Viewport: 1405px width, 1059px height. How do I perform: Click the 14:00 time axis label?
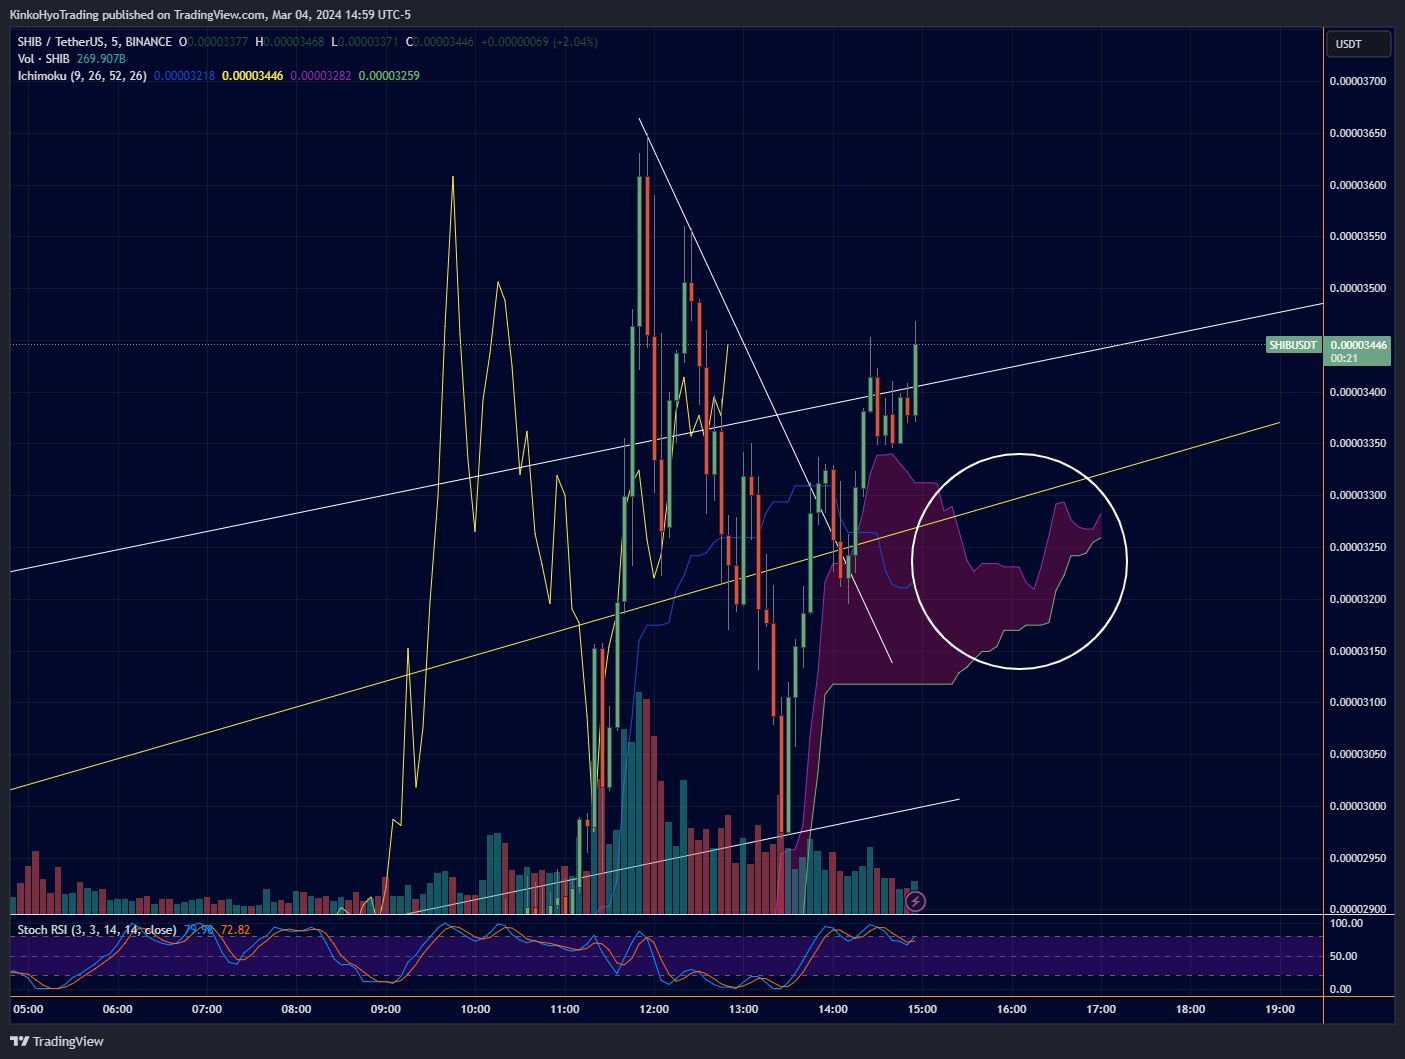833,1009
